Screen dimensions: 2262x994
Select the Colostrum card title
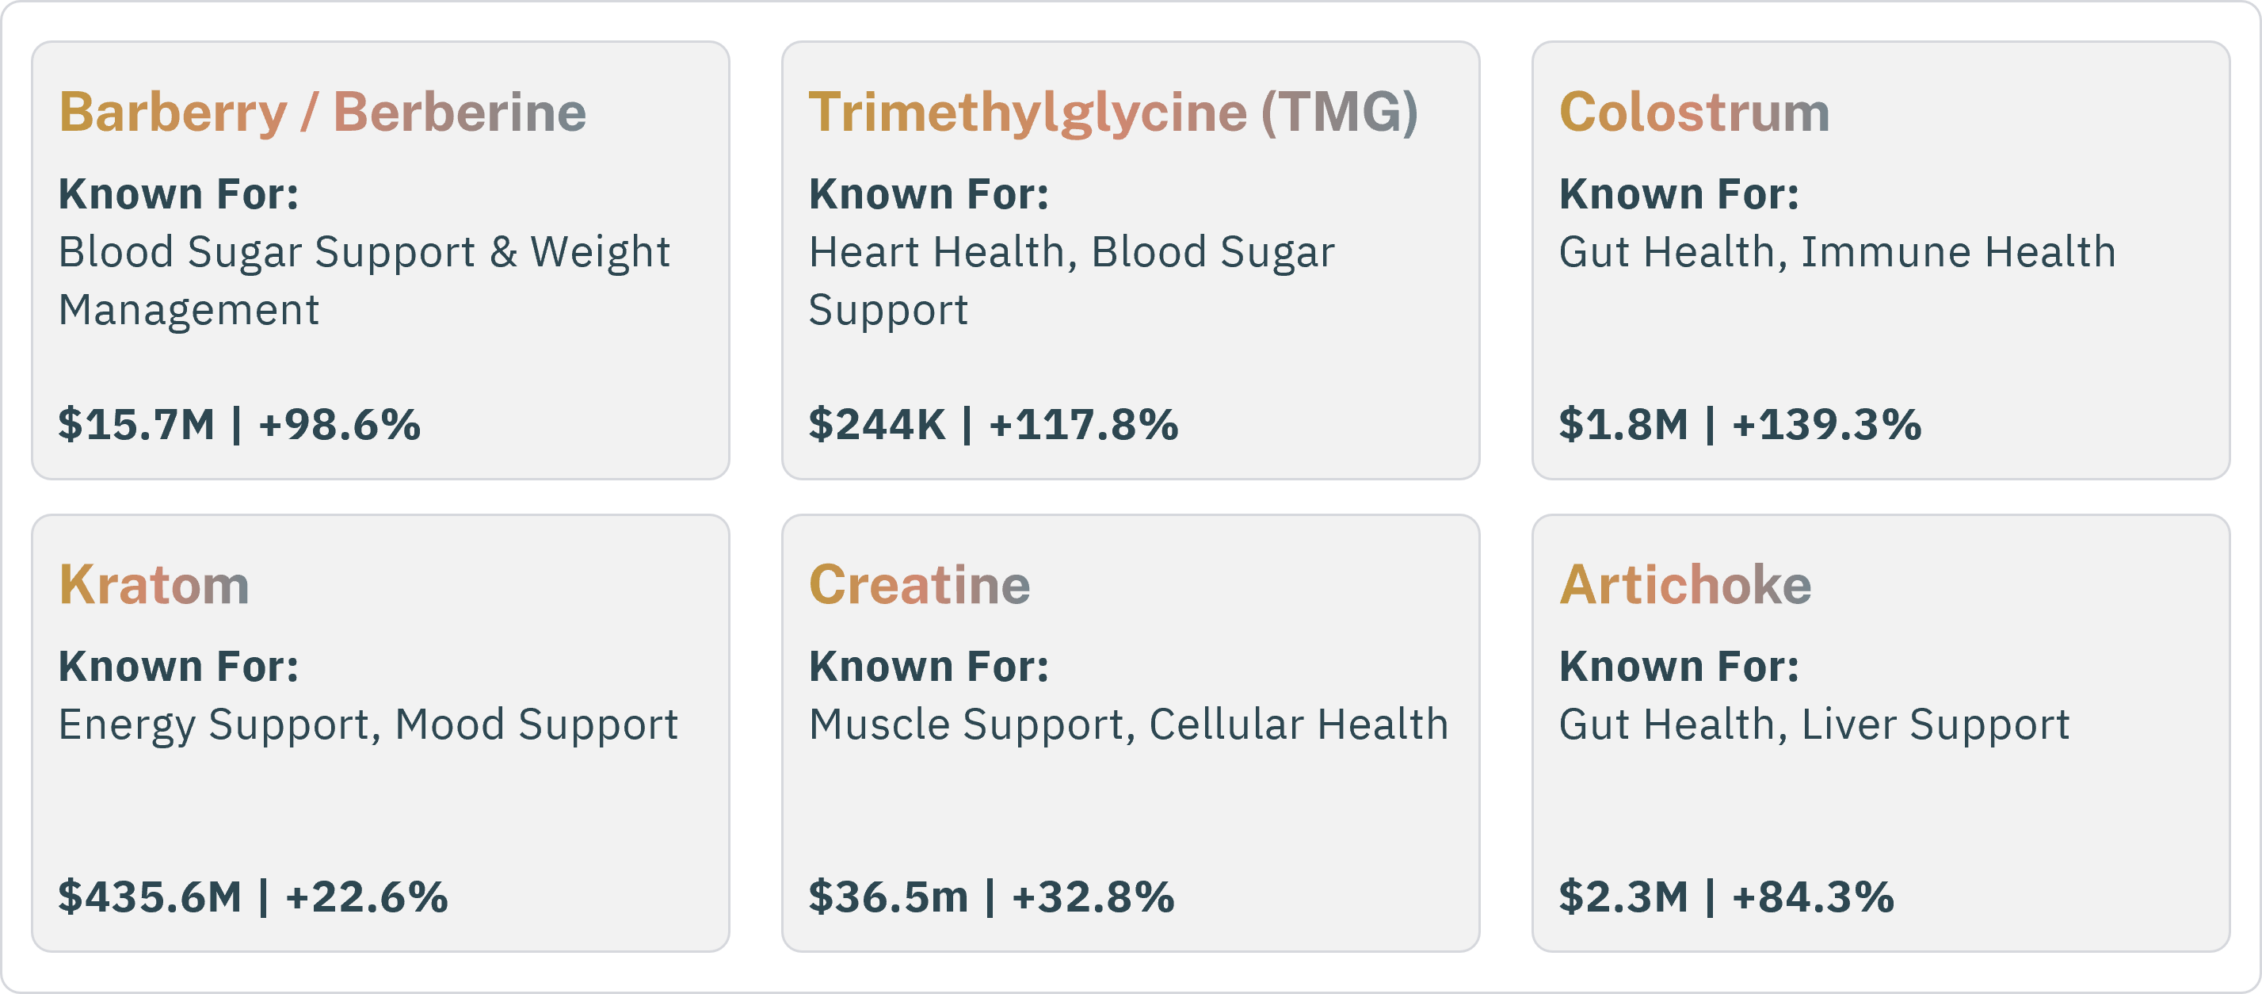pyautogui.click(x=1694, y=112)
